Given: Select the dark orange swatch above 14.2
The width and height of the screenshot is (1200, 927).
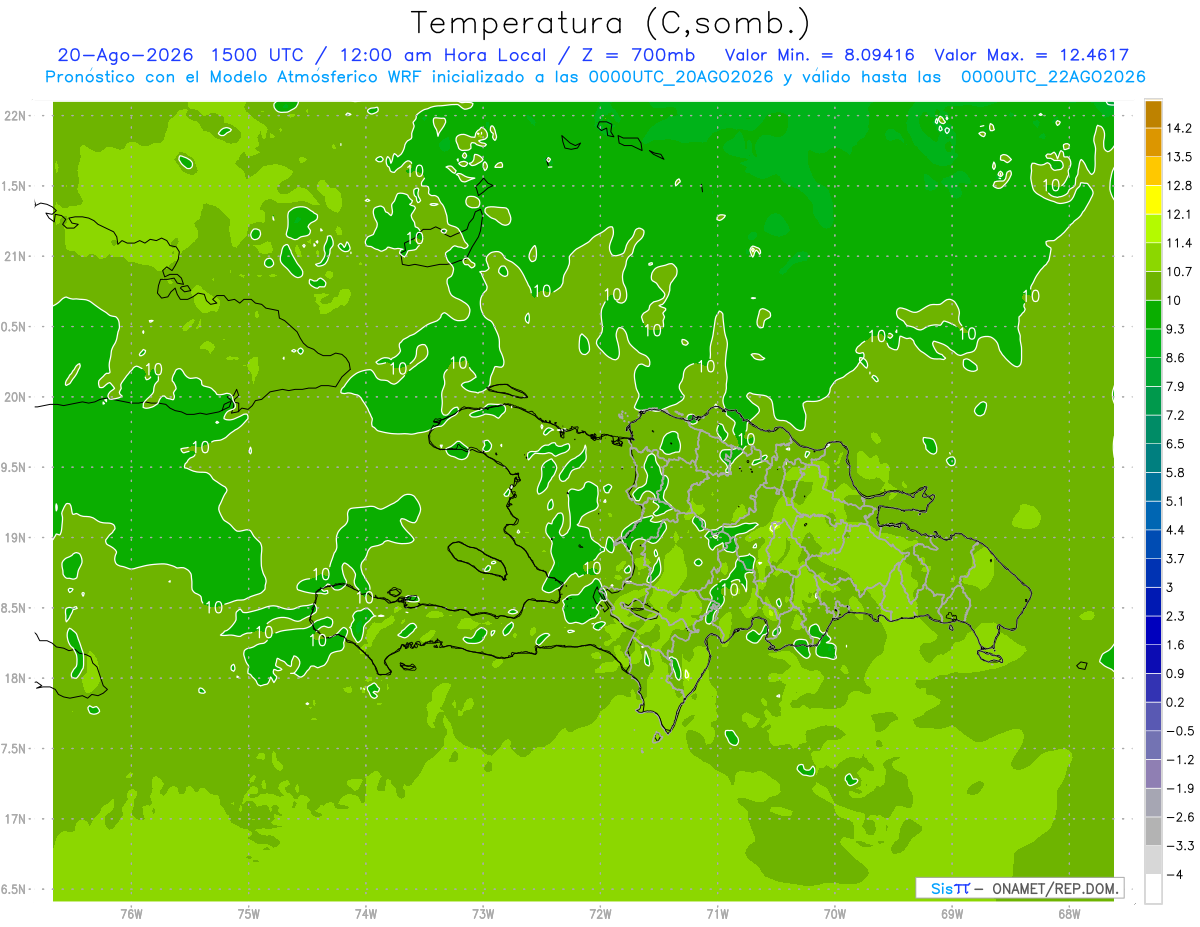Looking at the screenshot, I should point(1154,114).
